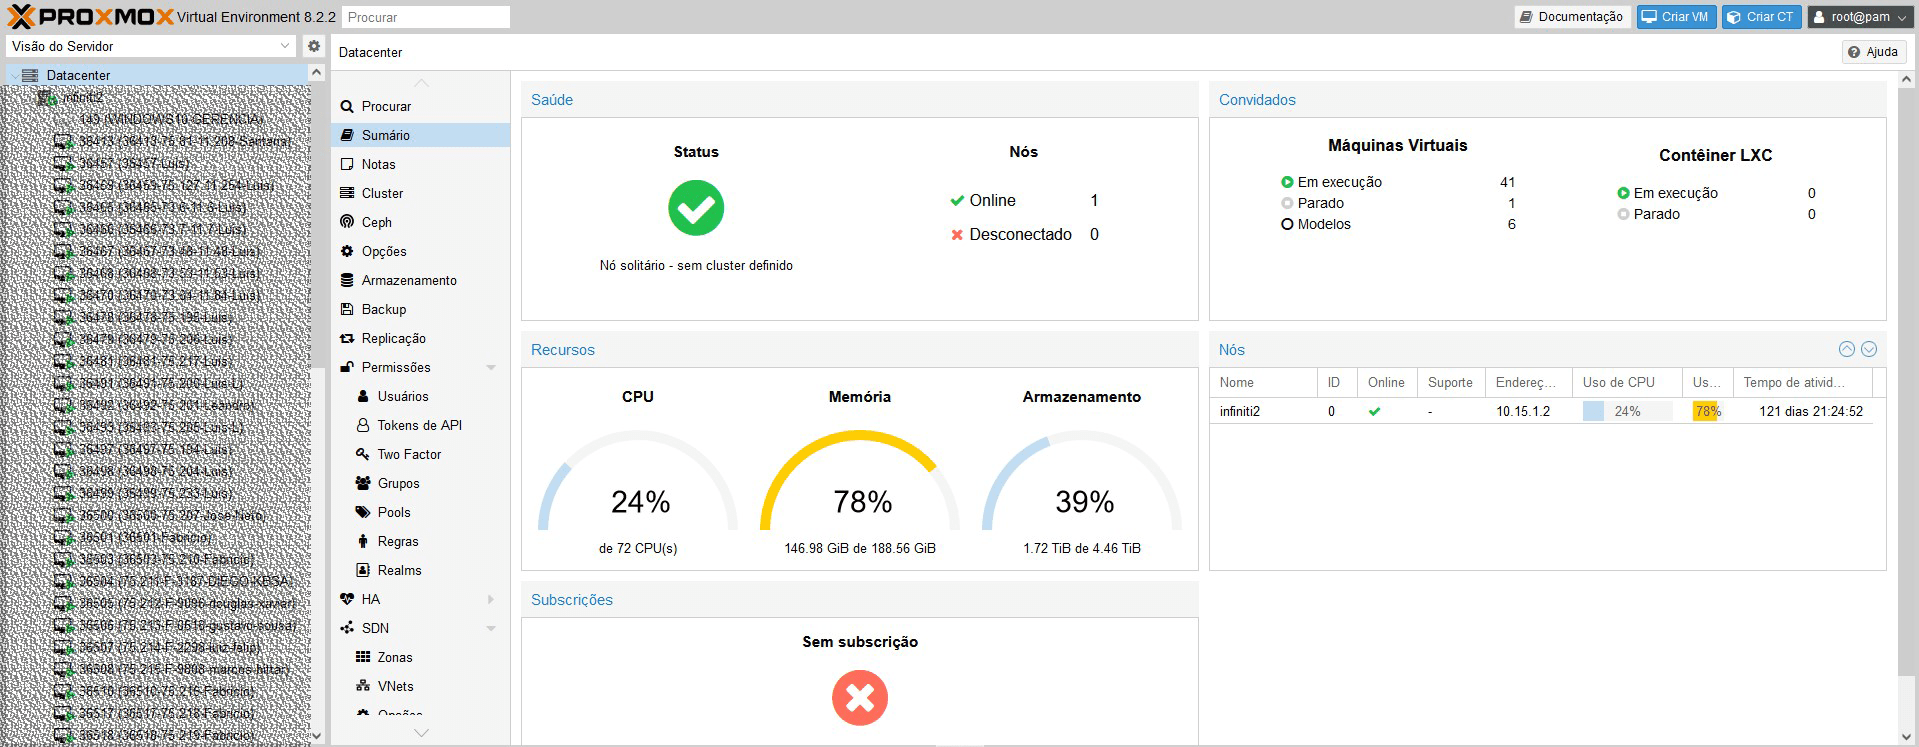Click the Documentação button

(1571, 17)
